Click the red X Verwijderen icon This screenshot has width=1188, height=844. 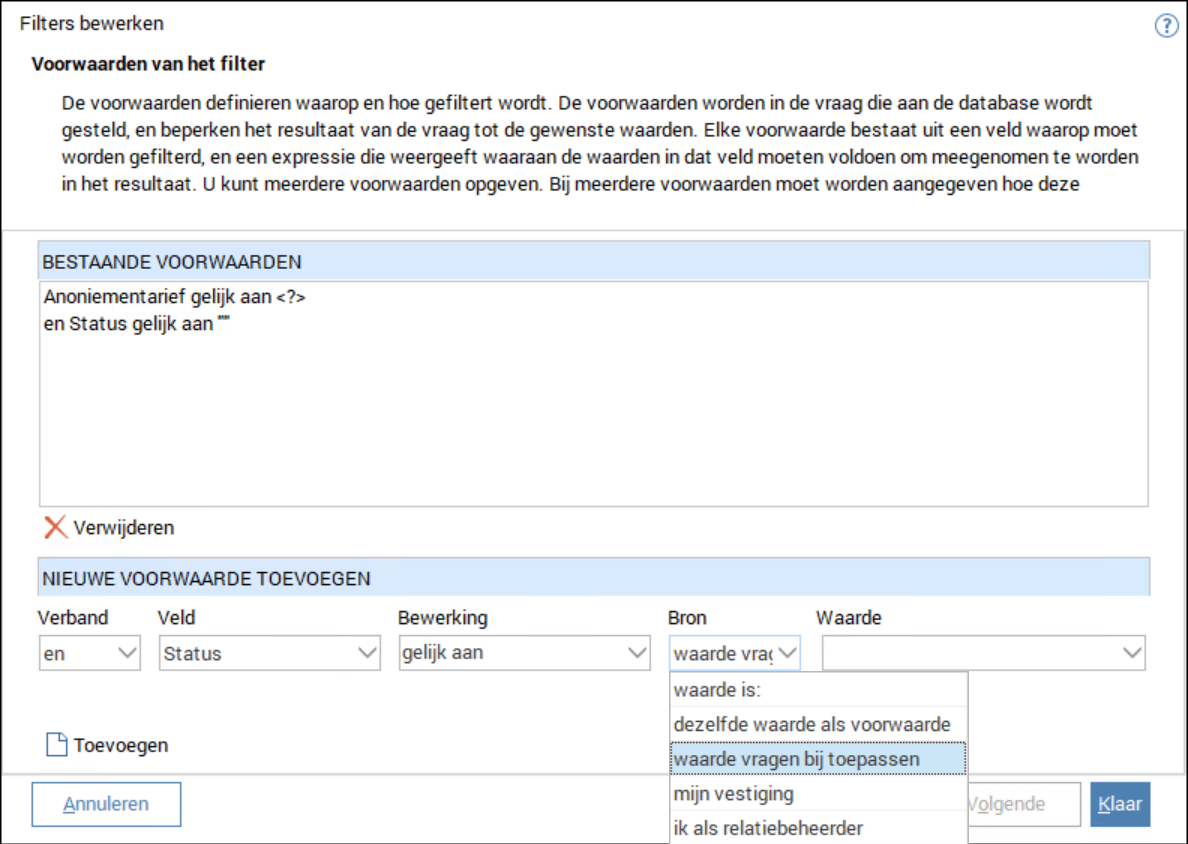click(56, 527)
